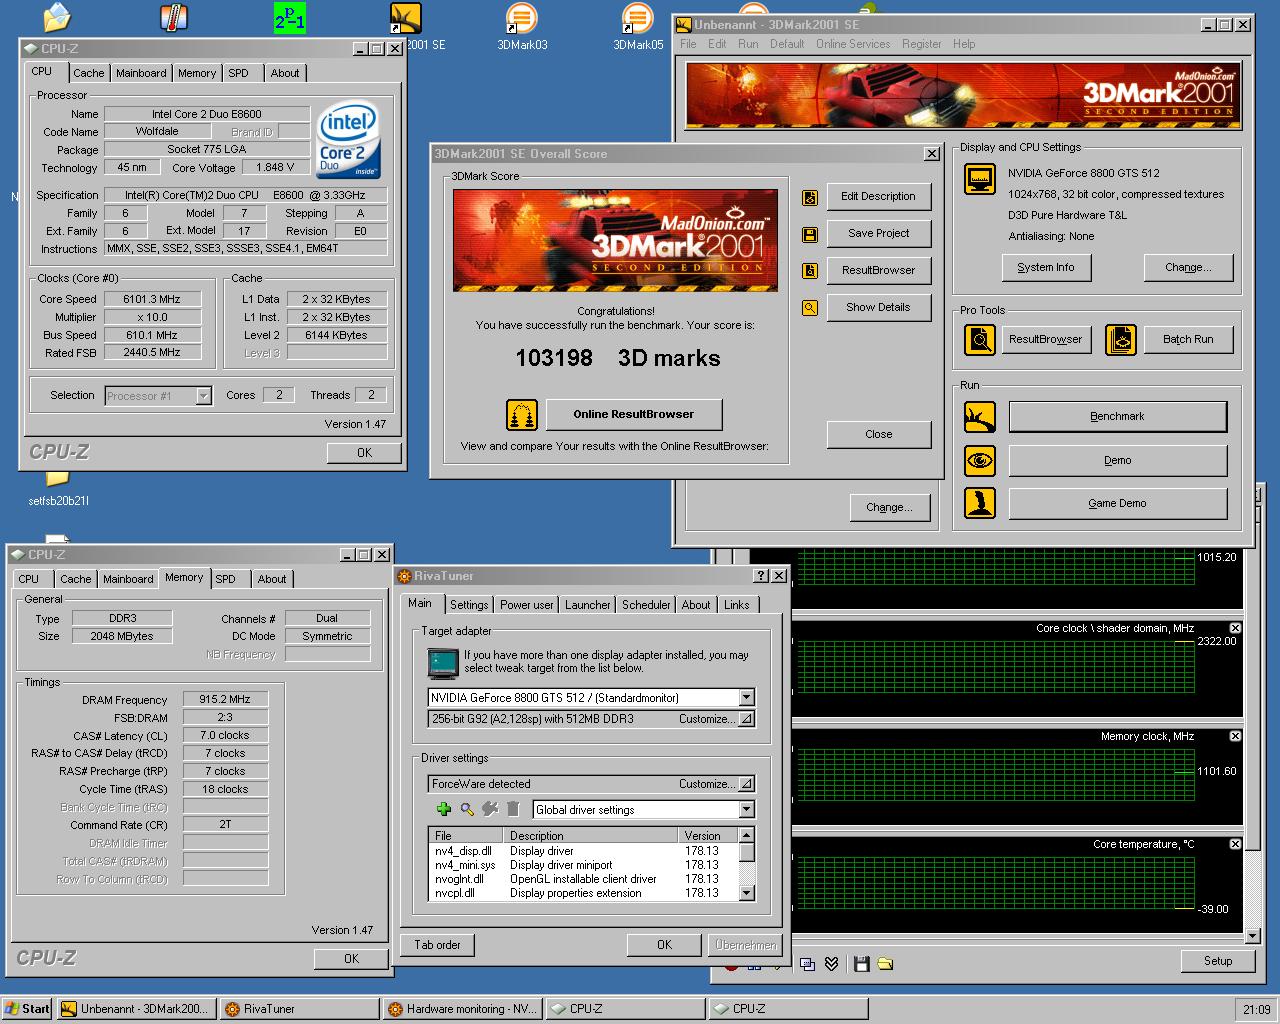1280x1024 pixels.
Task: Open the folder desktop icon at top left
Action: coord(57,17)
